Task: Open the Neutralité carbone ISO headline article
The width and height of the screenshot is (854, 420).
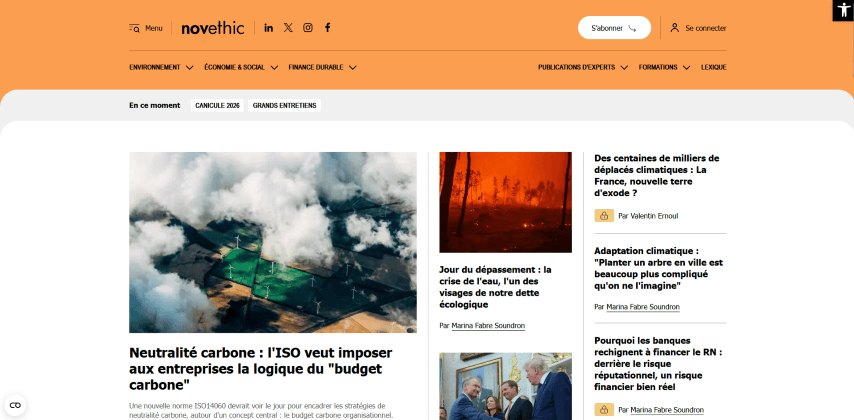Action: pyautogui.click(x=260, y=369)
